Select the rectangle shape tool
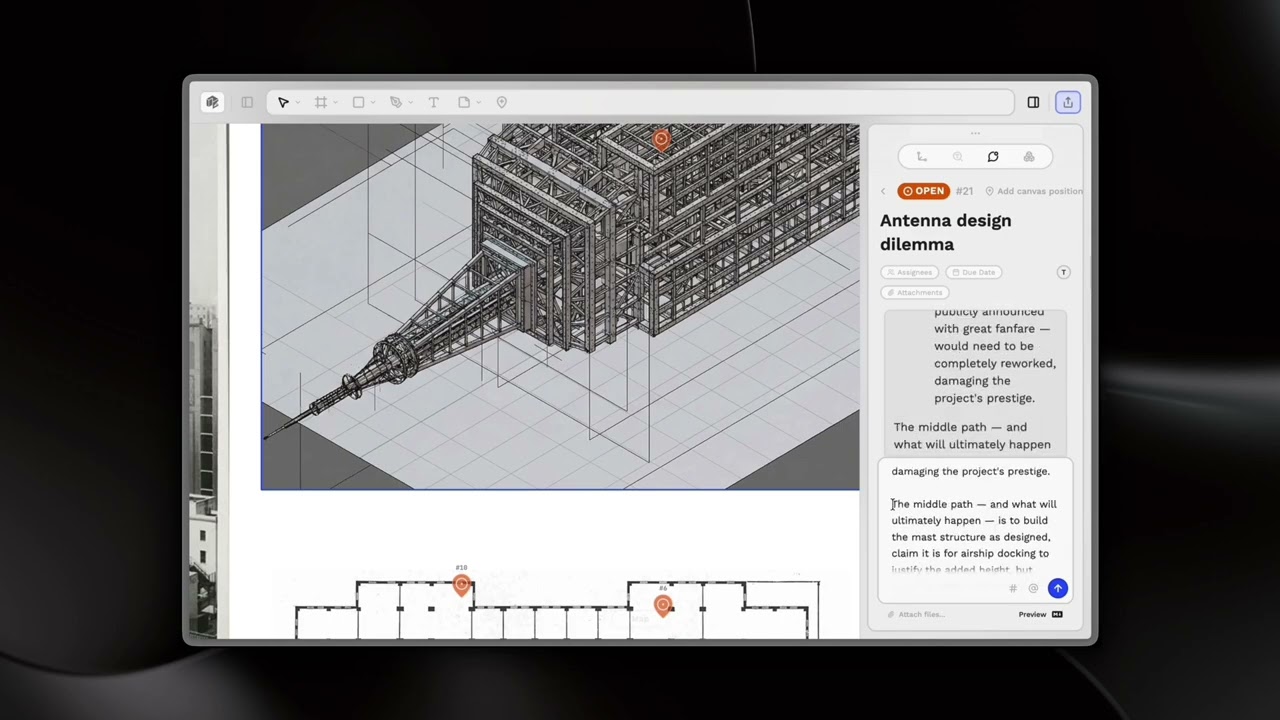This screenshot has height=720, width=1280. [358, 102]
